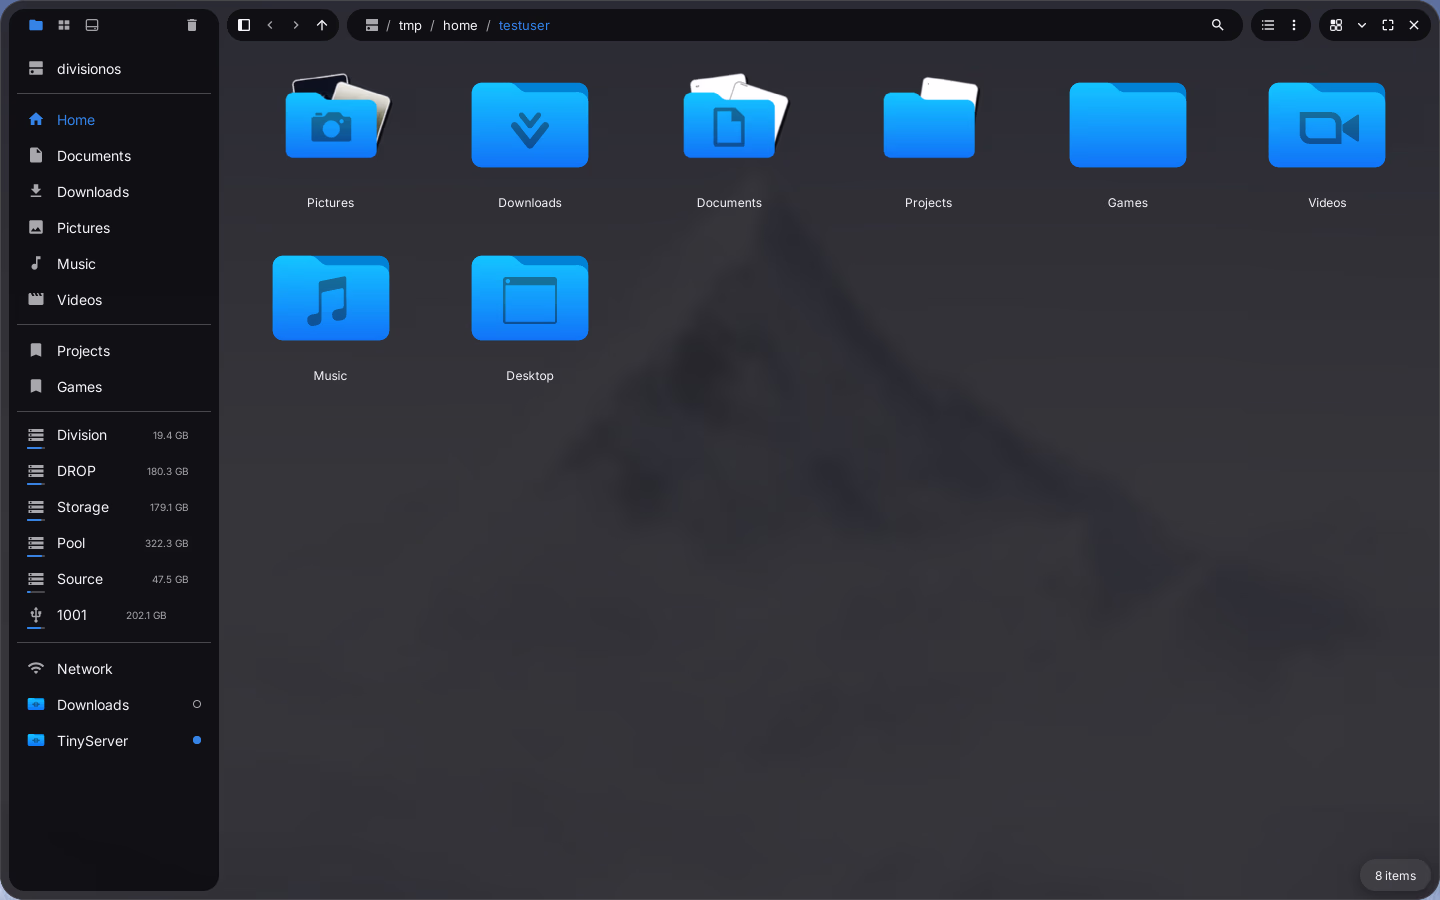This screenshot has height=900, width=1440.
Task: Open Music from the sidebar
Action: [114, 264]
